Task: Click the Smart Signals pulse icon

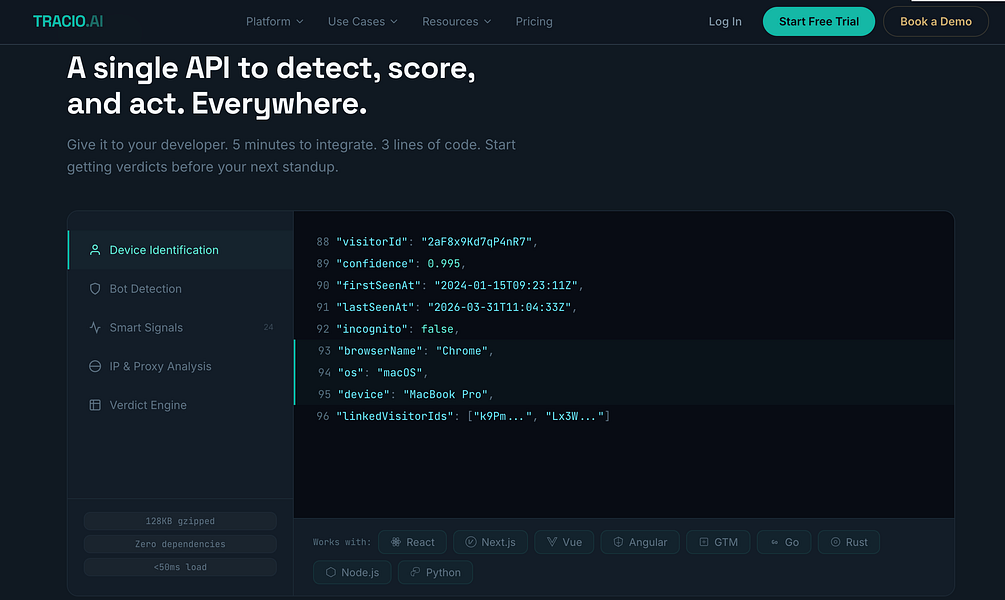Action: coord(95,328)
